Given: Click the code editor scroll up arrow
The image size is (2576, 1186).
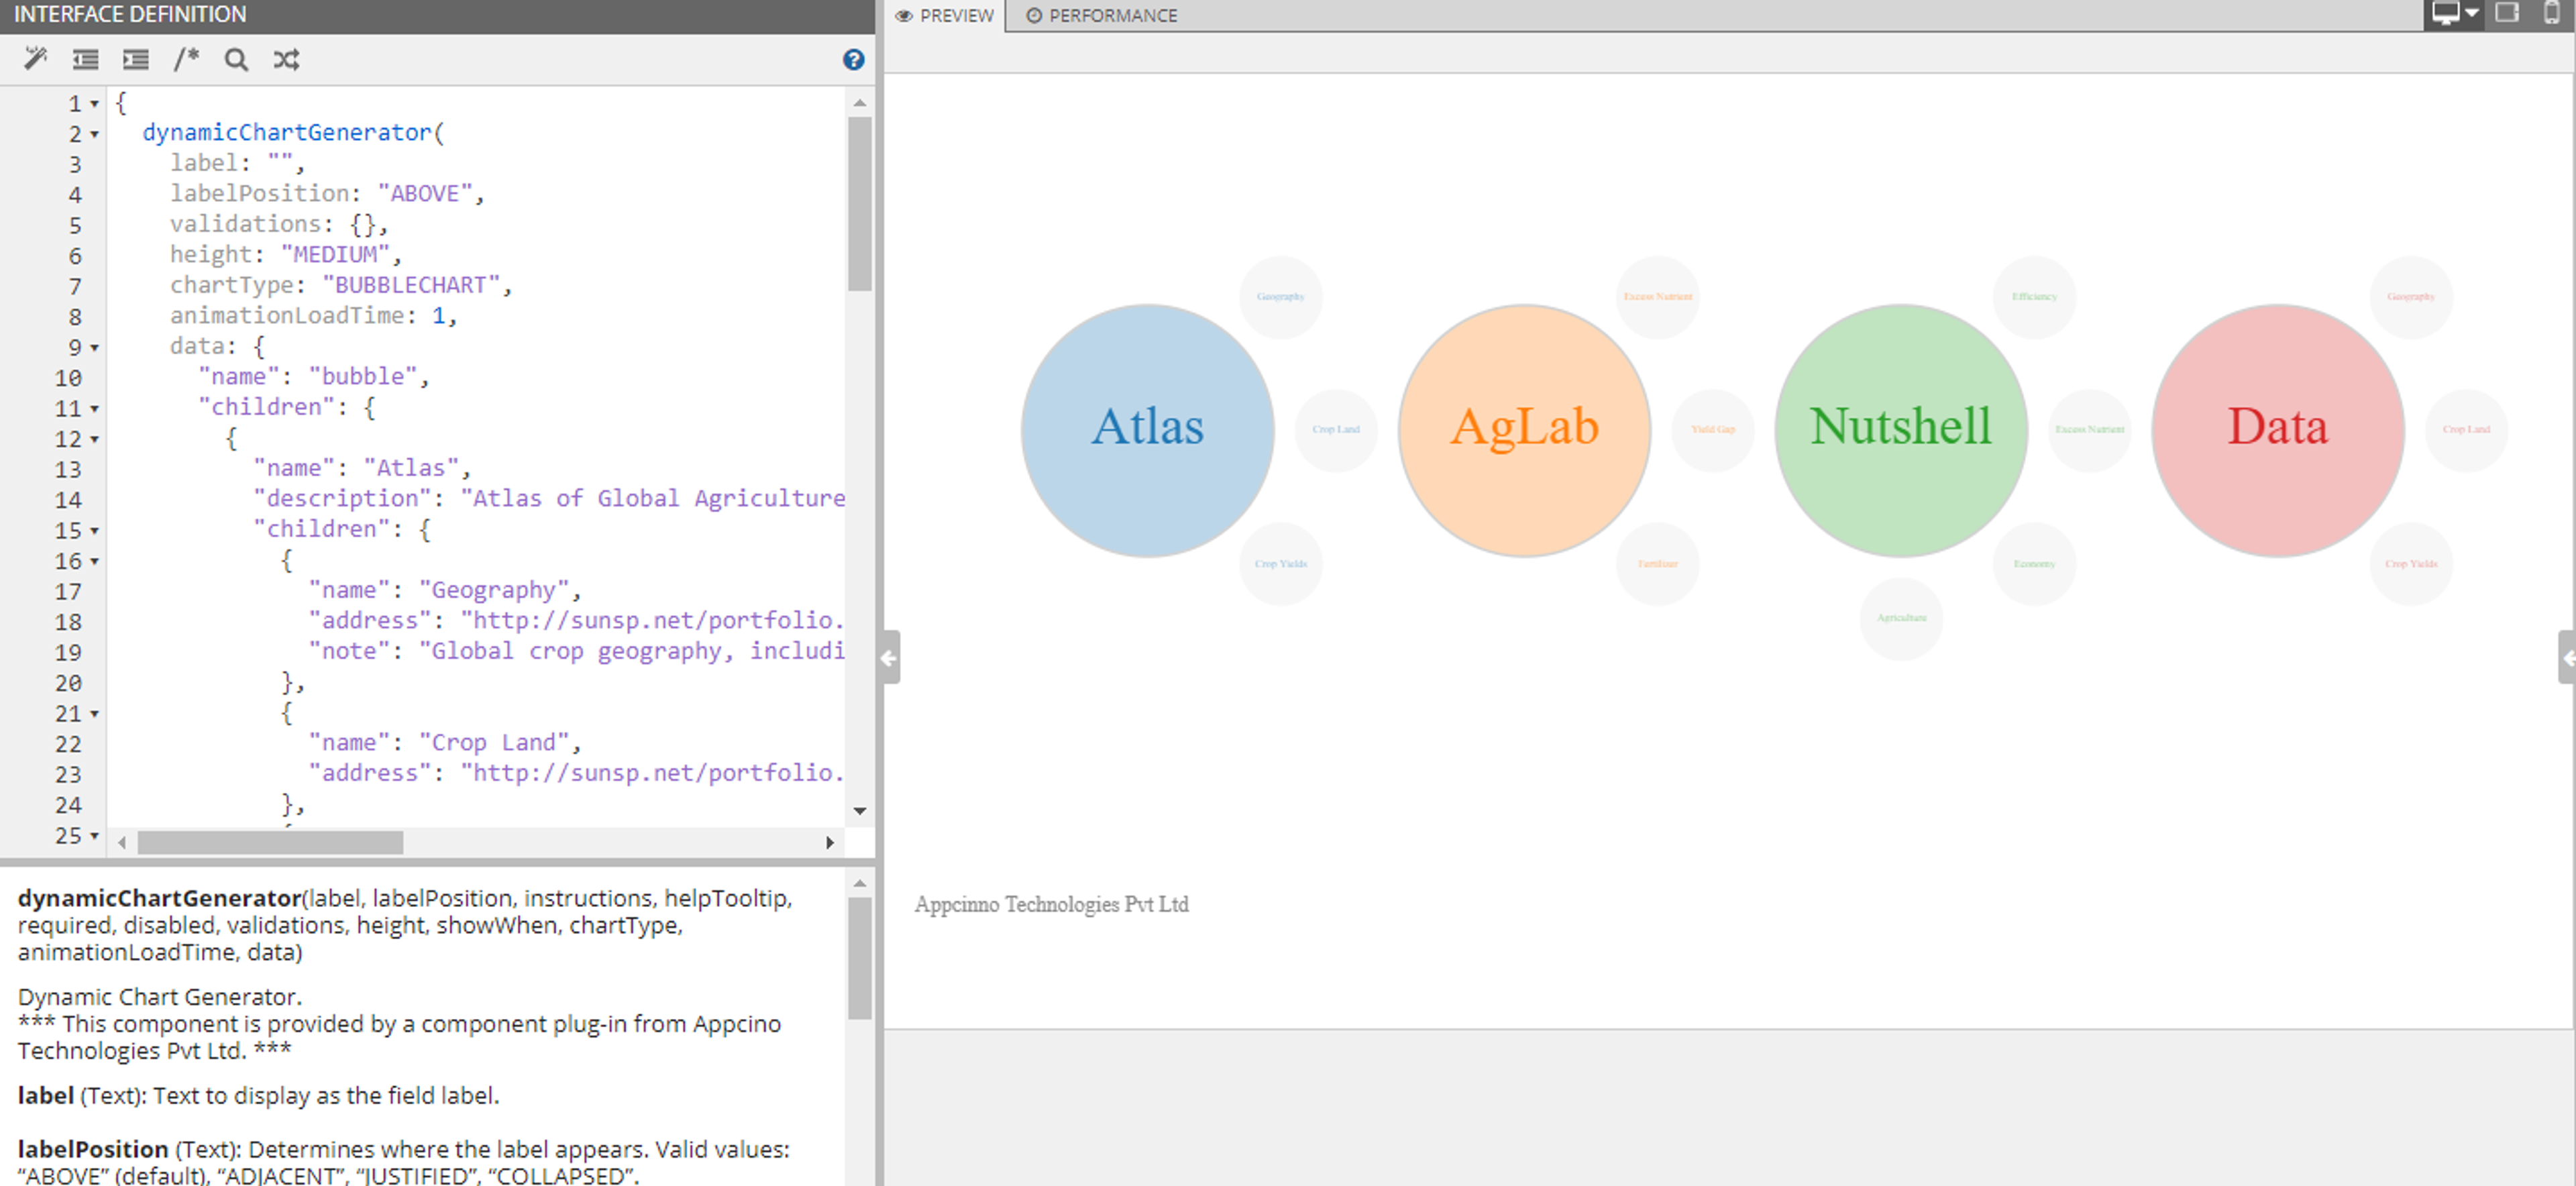Looking at the screenshot, I should click(x=860, y=103).
